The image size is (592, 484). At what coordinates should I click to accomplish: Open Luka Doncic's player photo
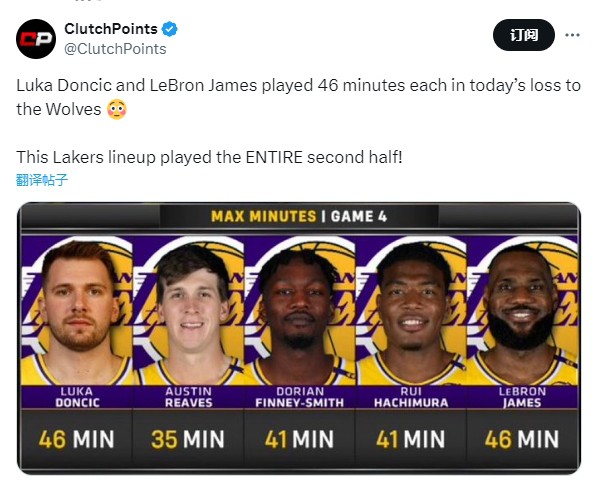click(77, 310)
